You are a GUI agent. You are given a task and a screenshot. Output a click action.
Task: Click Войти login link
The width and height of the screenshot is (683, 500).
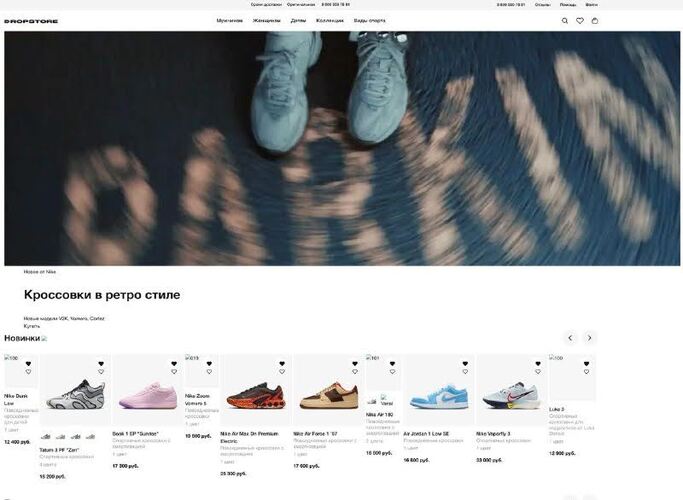click(x=592, y=5)
